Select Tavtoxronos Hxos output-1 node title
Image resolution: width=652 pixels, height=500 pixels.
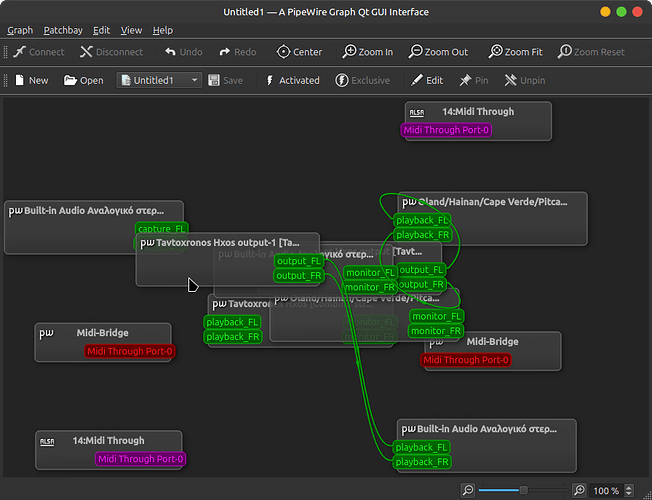227,243
